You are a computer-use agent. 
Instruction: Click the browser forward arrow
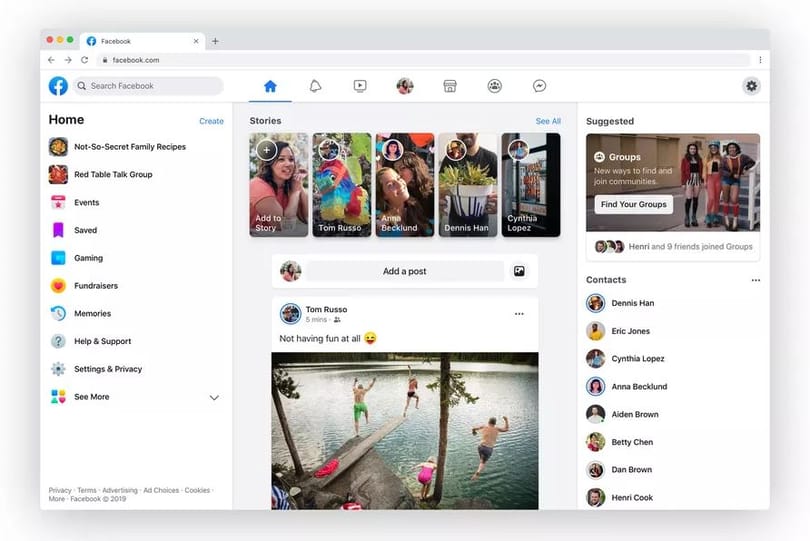click(68, 60)
